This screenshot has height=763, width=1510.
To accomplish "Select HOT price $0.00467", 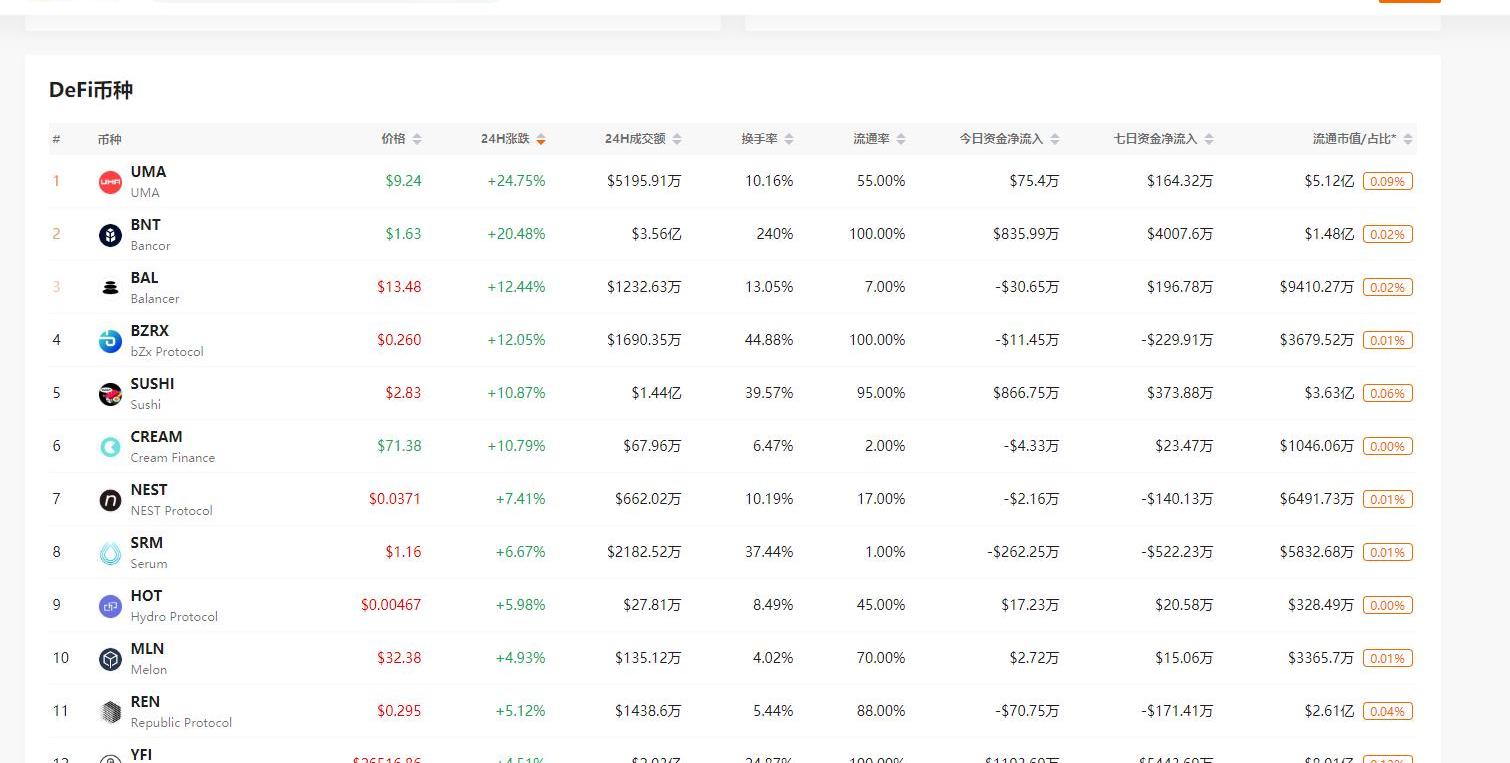I will [391, 605].
